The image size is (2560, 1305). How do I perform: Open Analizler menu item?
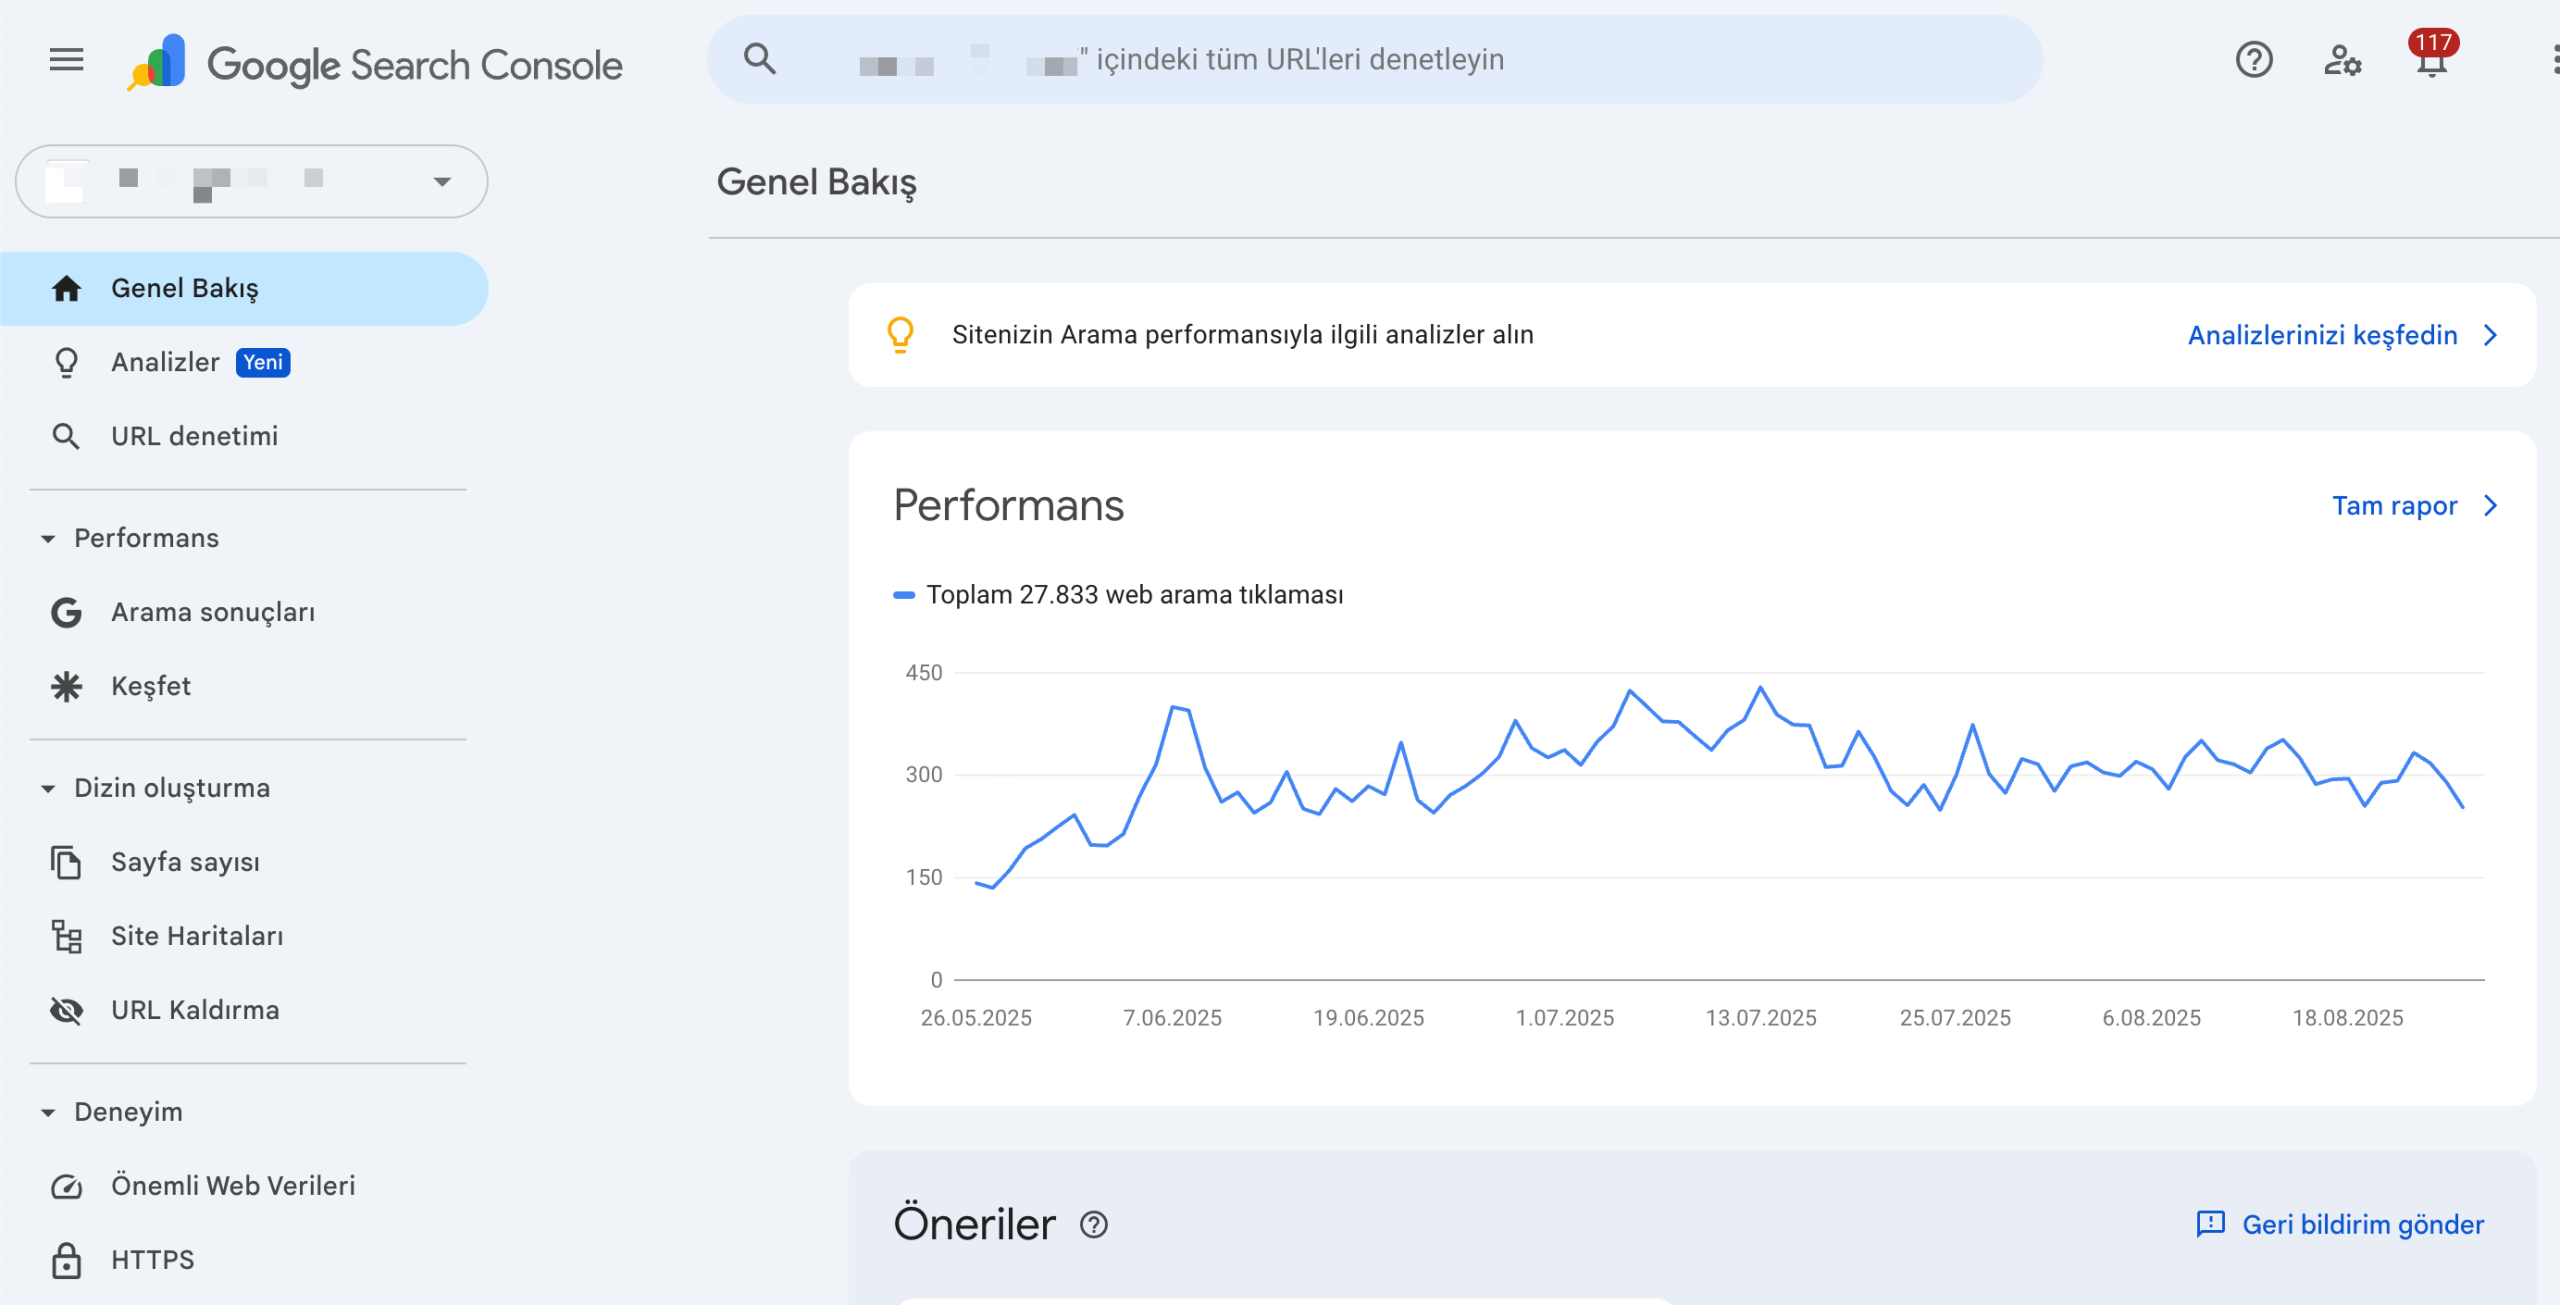pos(244,362)
